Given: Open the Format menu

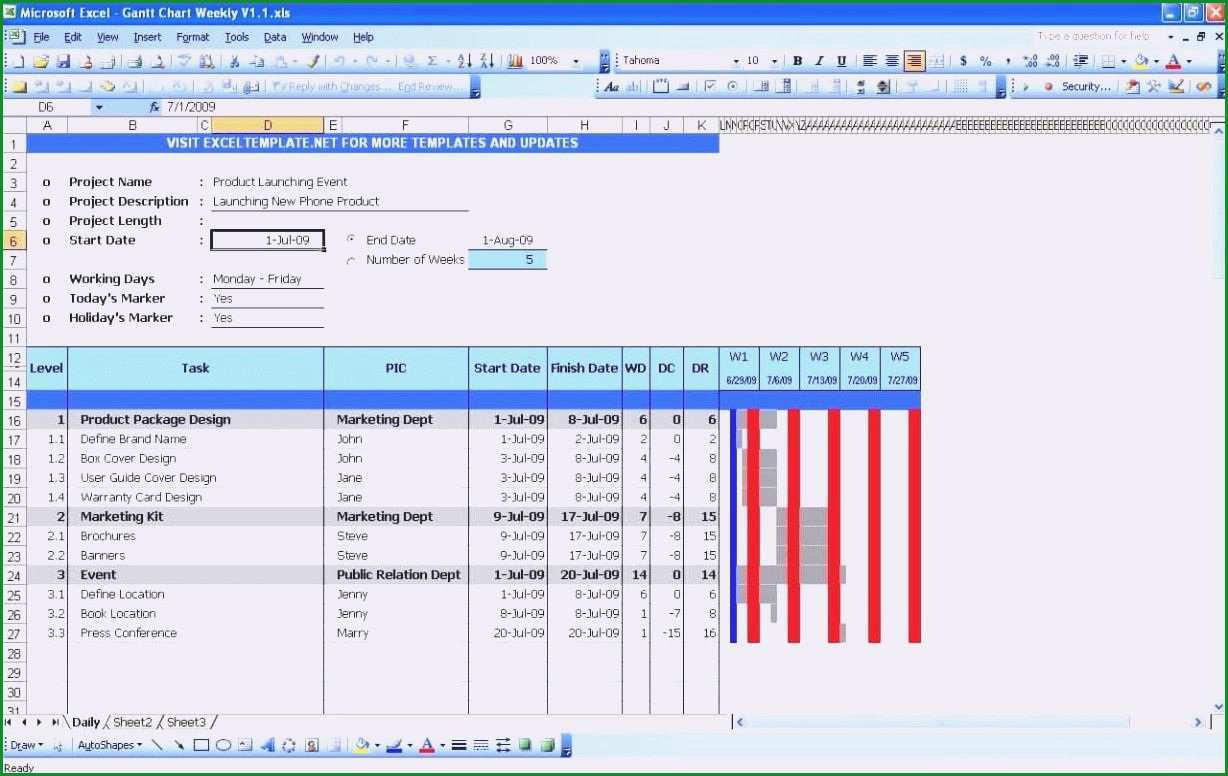Looking at the screenshot, I should tap(193, 37).
